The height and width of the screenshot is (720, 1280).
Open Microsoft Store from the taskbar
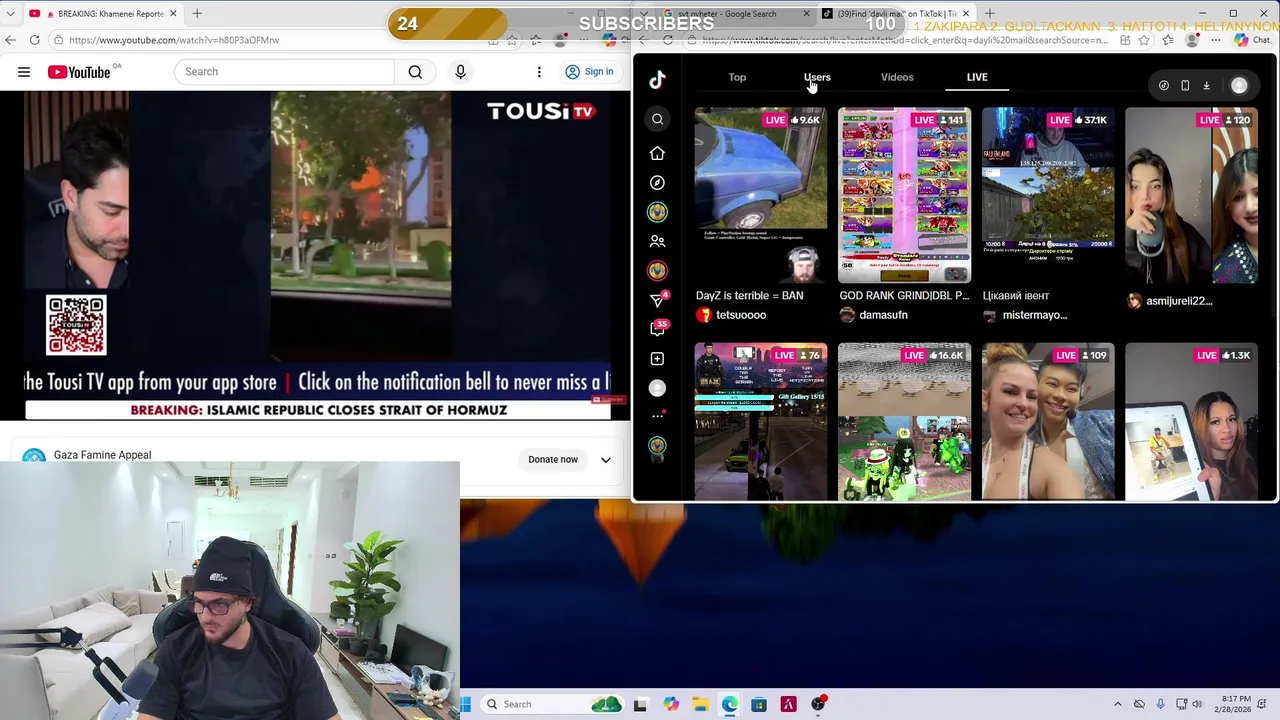tap(759, 704)
